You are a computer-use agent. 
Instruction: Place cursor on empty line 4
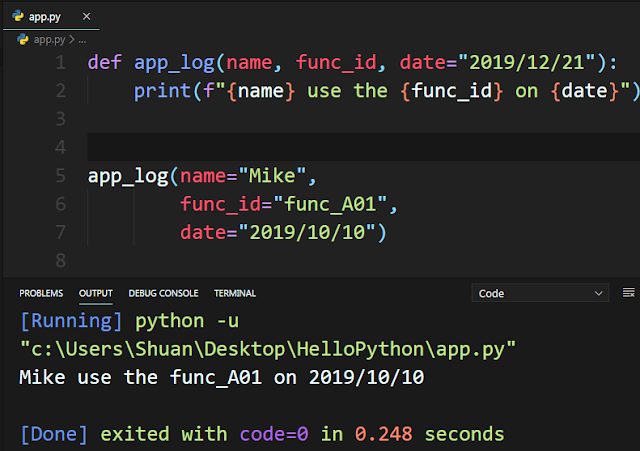363,147
